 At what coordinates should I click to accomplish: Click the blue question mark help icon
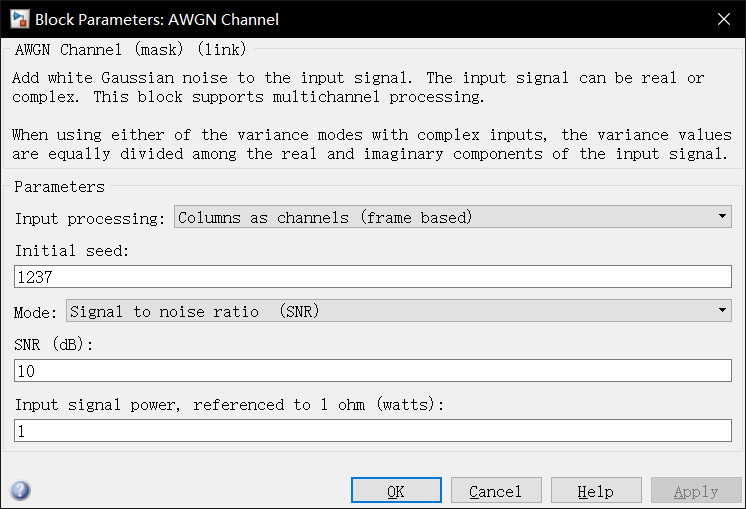pyautogui.click(x=20, y=490)
